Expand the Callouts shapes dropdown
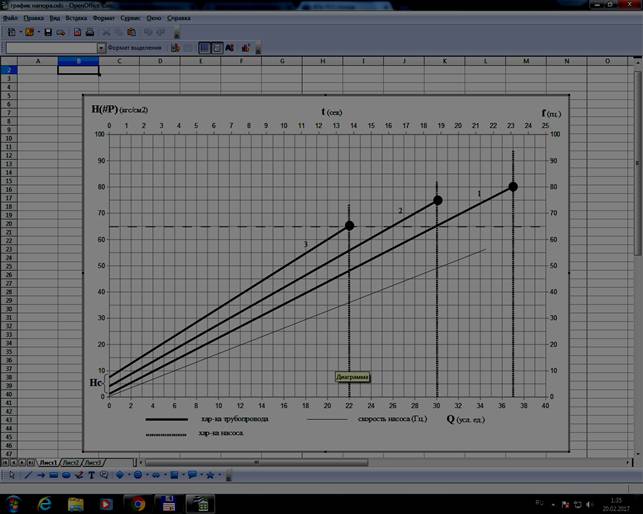This screenshot has width=643, height=514. [197, 475]
